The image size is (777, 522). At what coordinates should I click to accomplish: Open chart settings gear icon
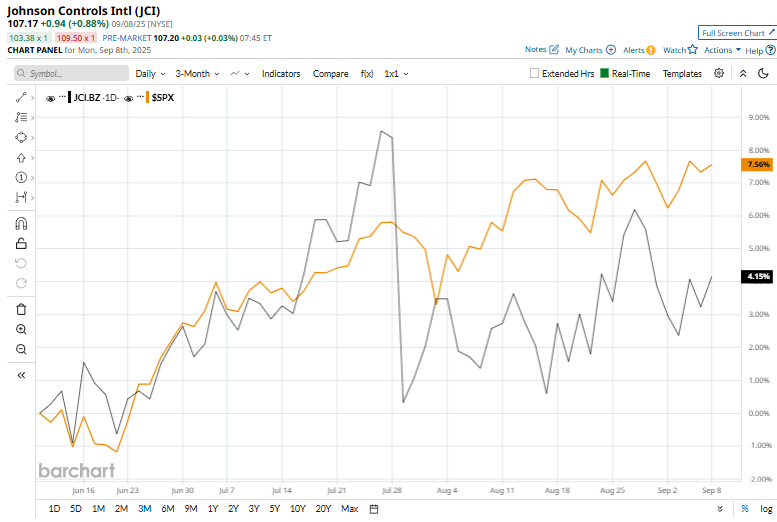tap(719, 73)
